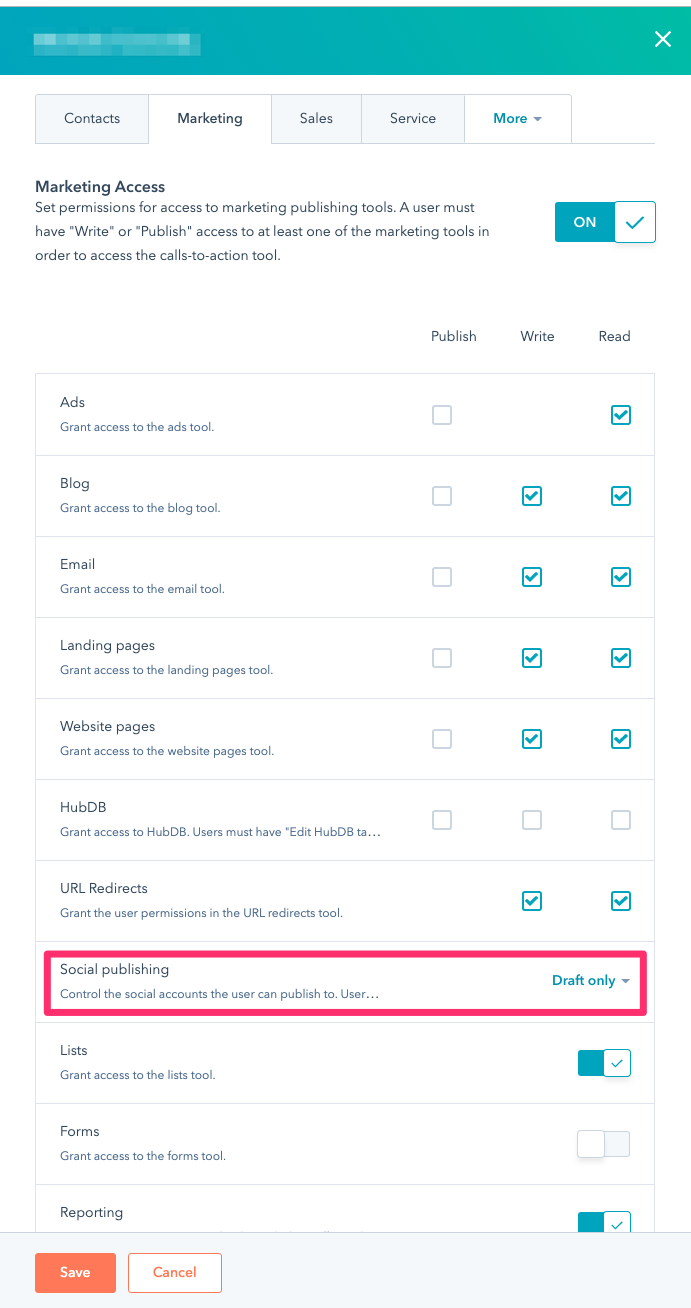Click the Cancel button
The image size is (691, 1308).
pos(174,1273)
